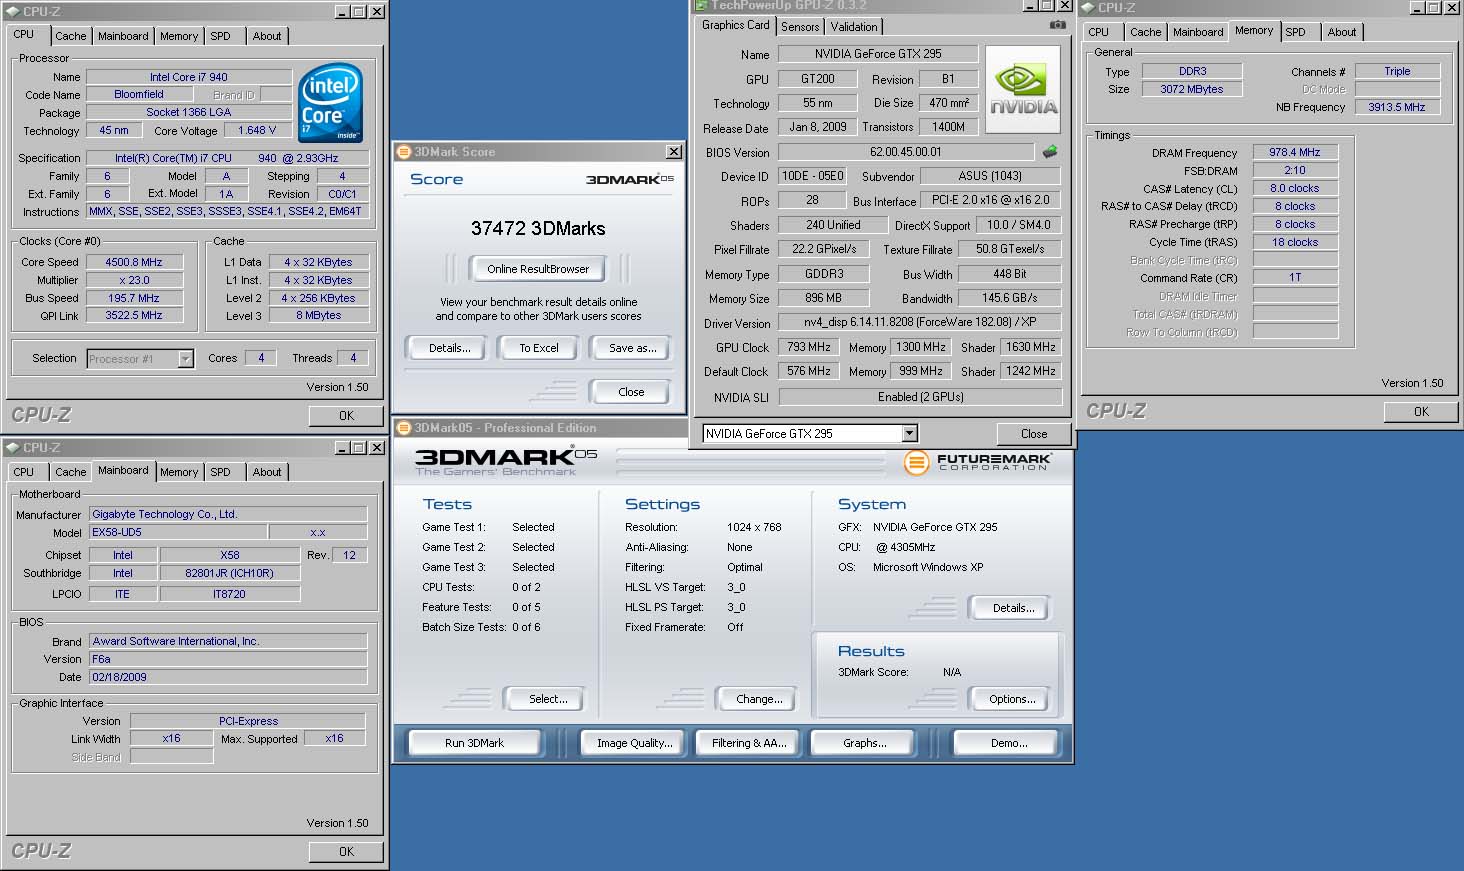Click the Memory Size field 896 MB in GPU-Z
Image resolution: width=1464 pixels, height=871 pixels.
[823, 298]
